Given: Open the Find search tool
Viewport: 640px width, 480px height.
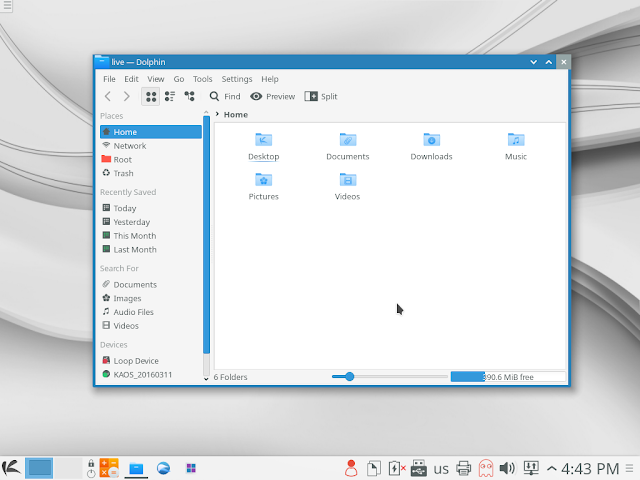Looking at the screenshot, I should click(225, 96).
